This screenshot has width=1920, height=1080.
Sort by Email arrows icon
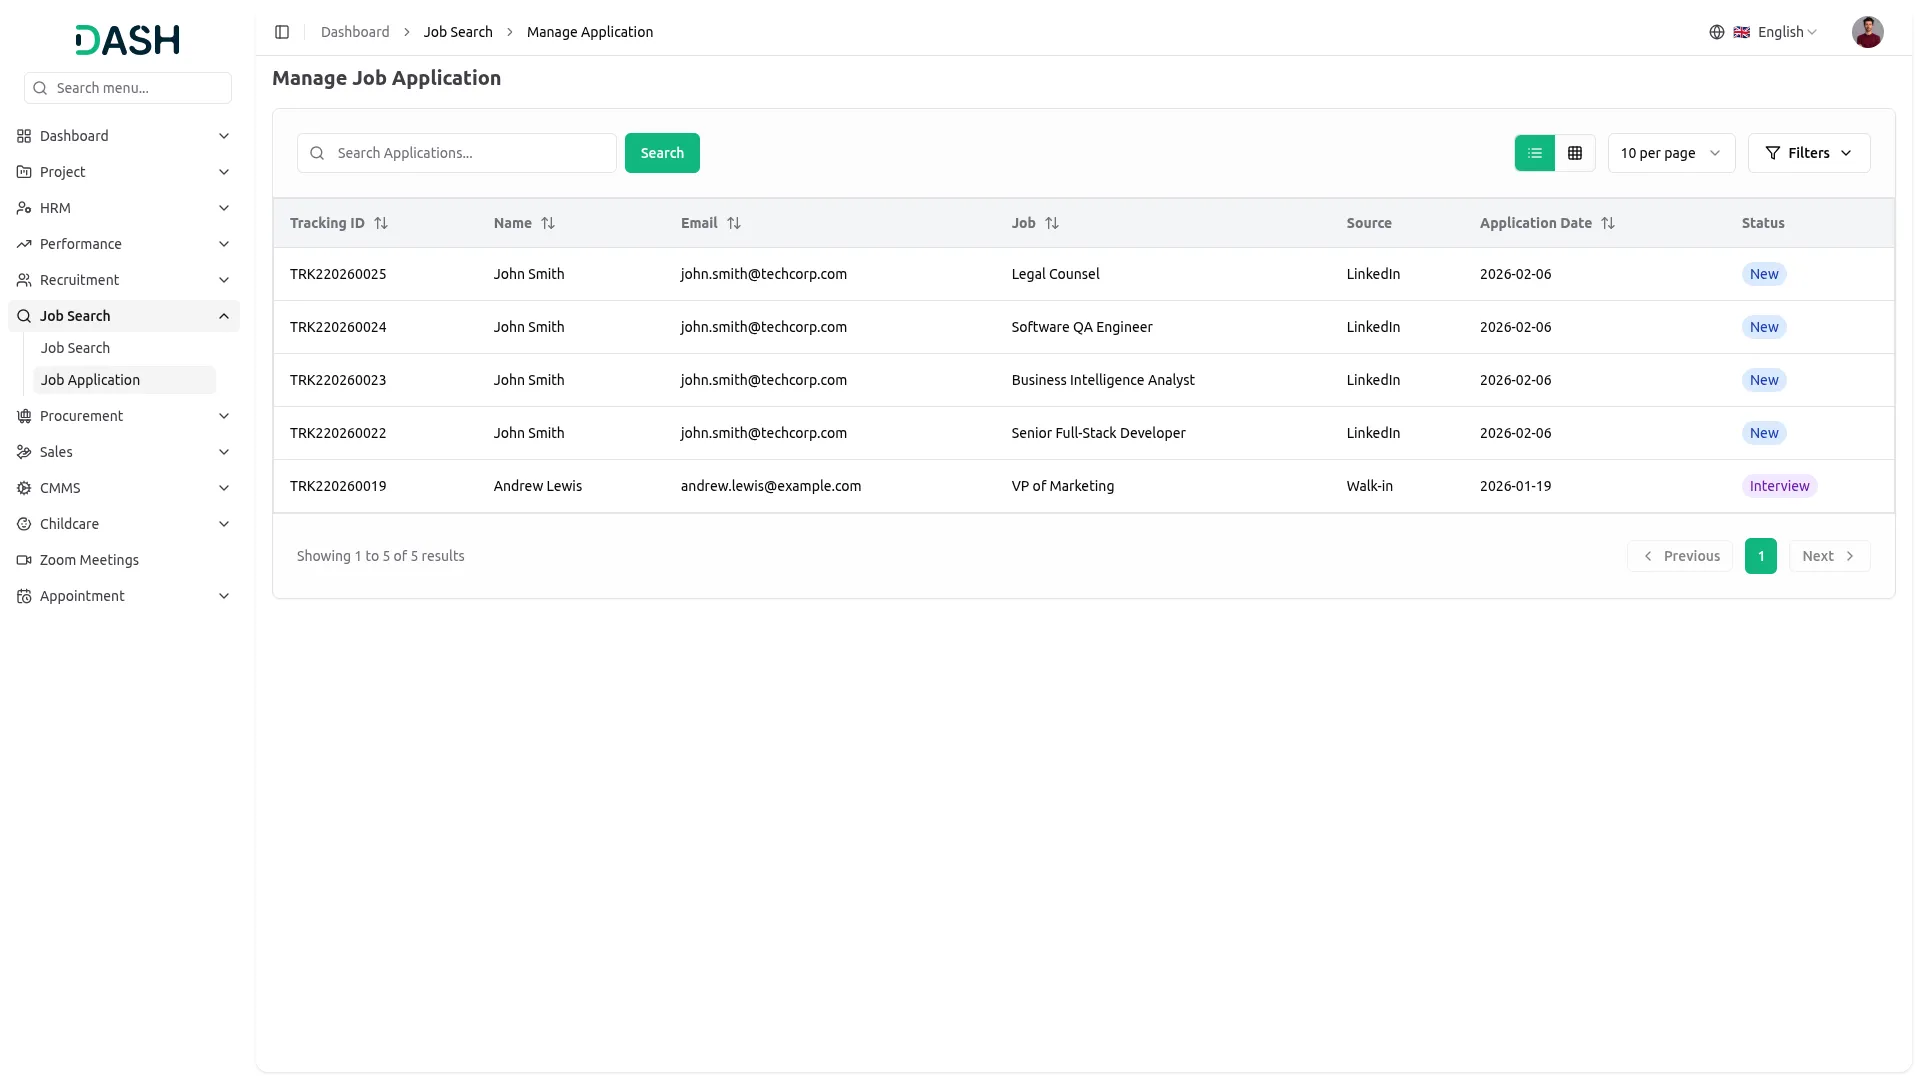click(734, 223)
